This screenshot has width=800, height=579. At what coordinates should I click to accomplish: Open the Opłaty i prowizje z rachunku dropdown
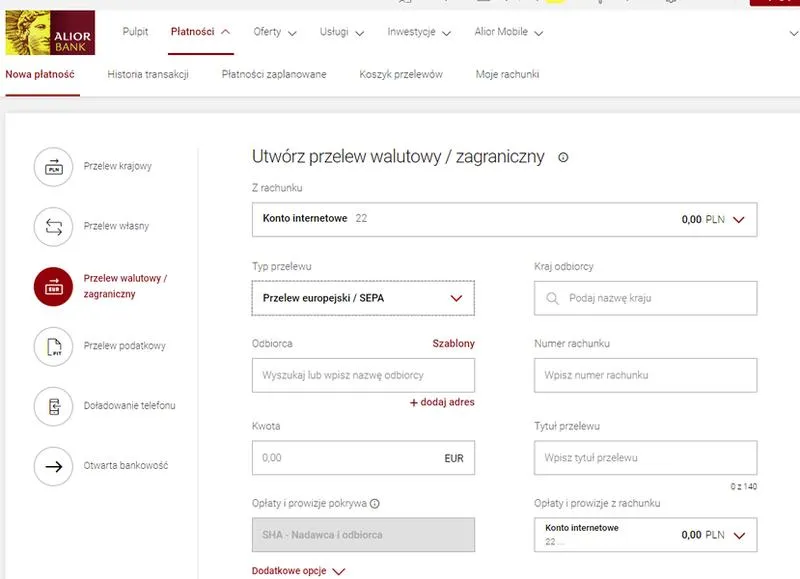(740, 535)
